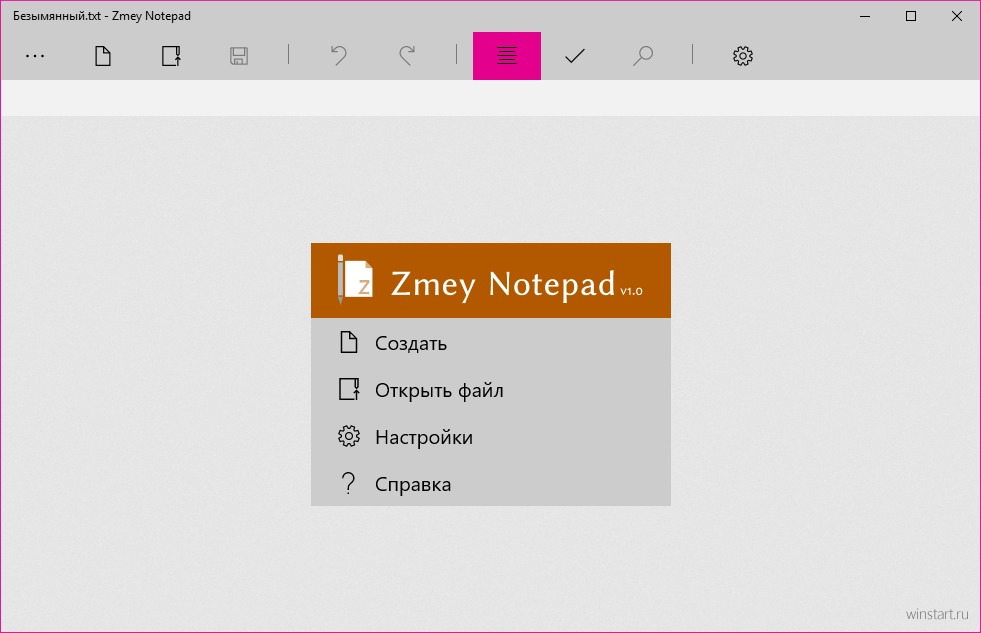Image resolution: width=981 pixels, height=633 pixels.
Task: Click the redo arrow icon
Action: 407,56
